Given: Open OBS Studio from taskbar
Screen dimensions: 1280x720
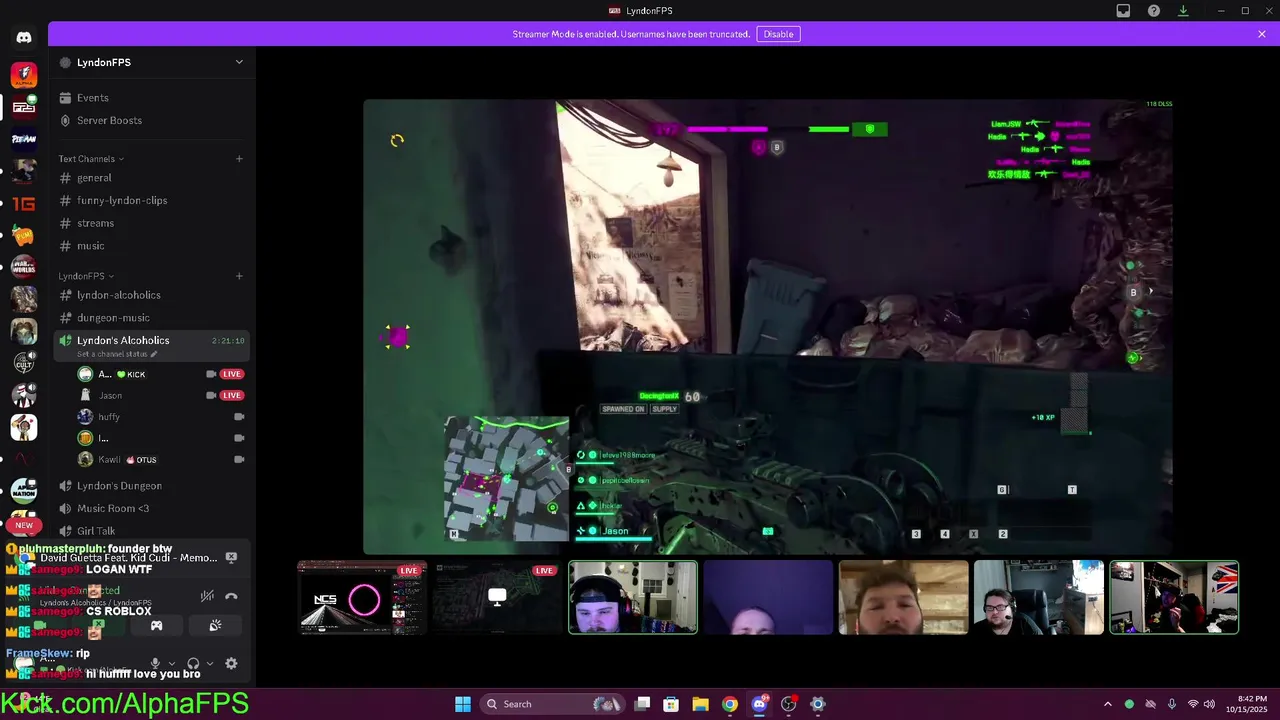Looking at the screenshot, I should (x=788, y=704).
